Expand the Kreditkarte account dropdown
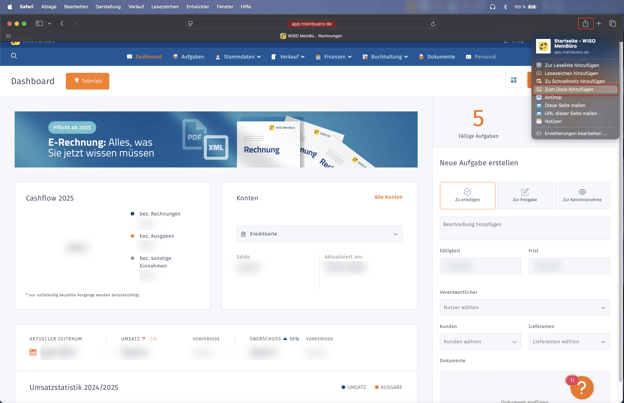This screenshot has width=624, height=403. coord(319,234)
